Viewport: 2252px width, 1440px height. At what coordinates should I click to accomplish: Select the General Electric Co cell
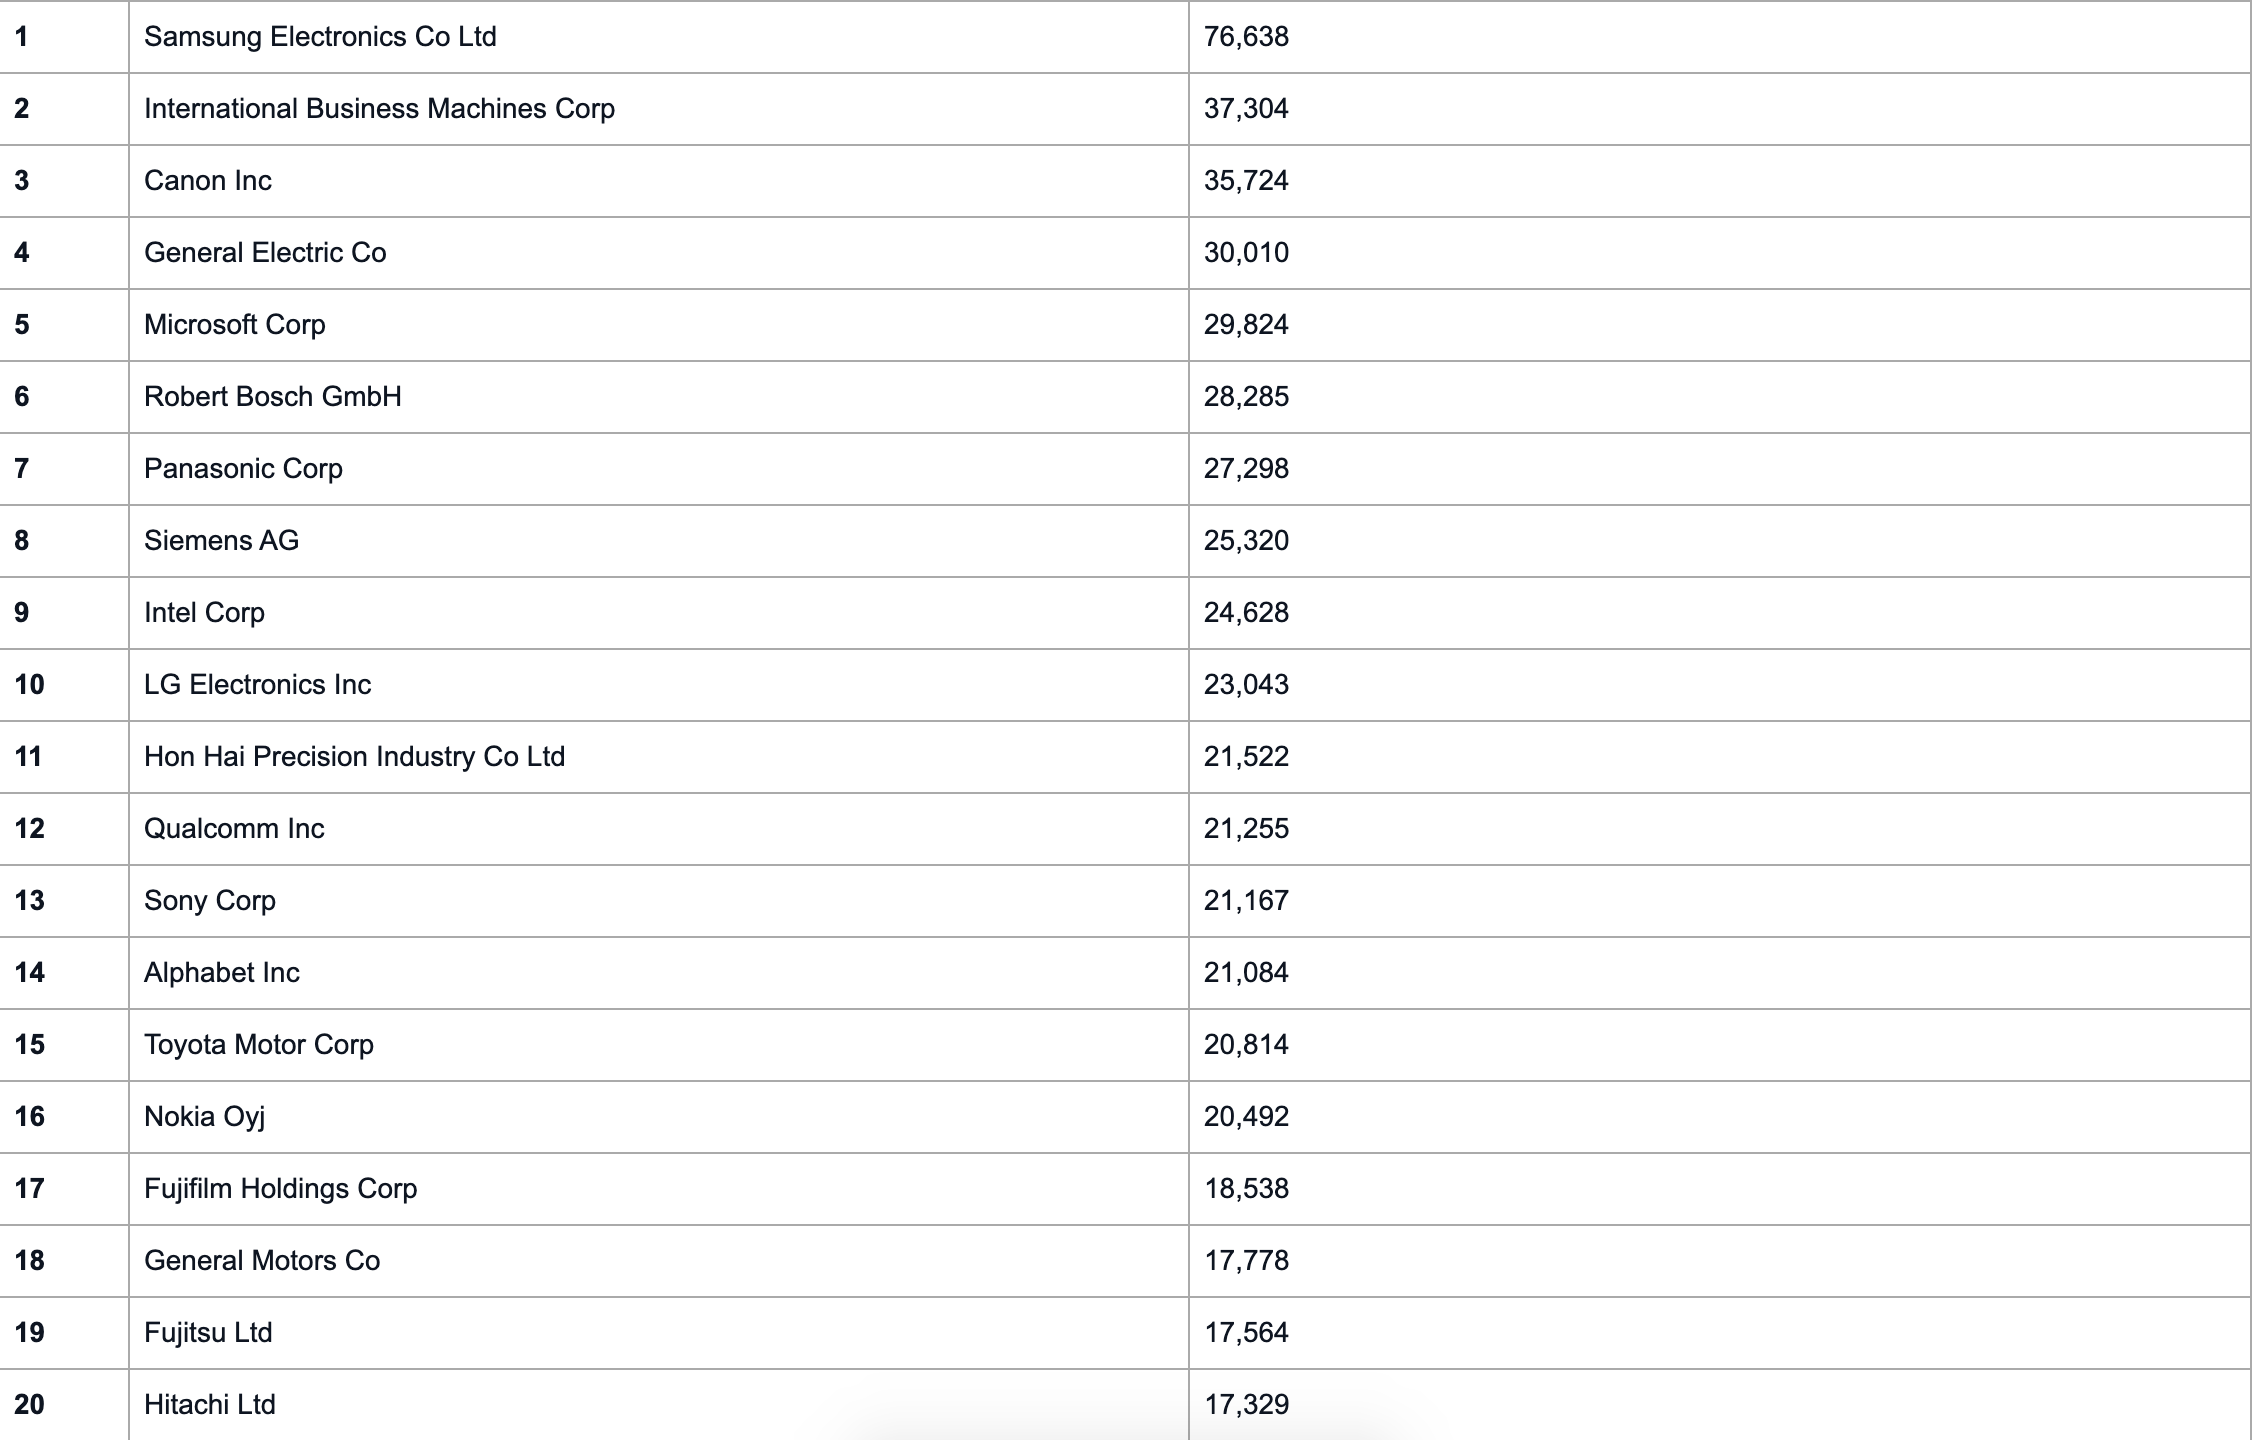point(265,253)
